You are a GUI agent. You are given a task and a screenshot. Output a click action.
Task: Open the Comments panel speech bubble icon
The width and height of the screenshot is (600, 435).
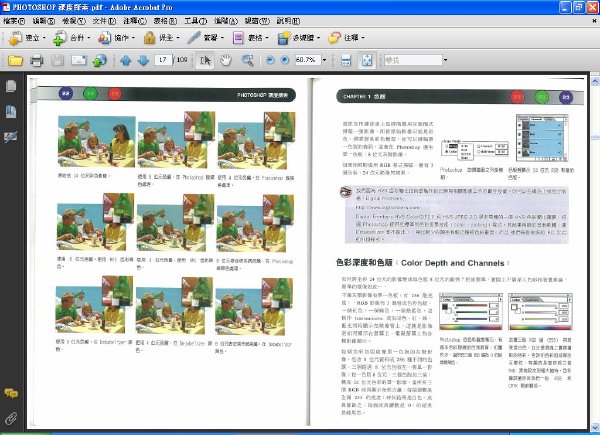(11, 393)
